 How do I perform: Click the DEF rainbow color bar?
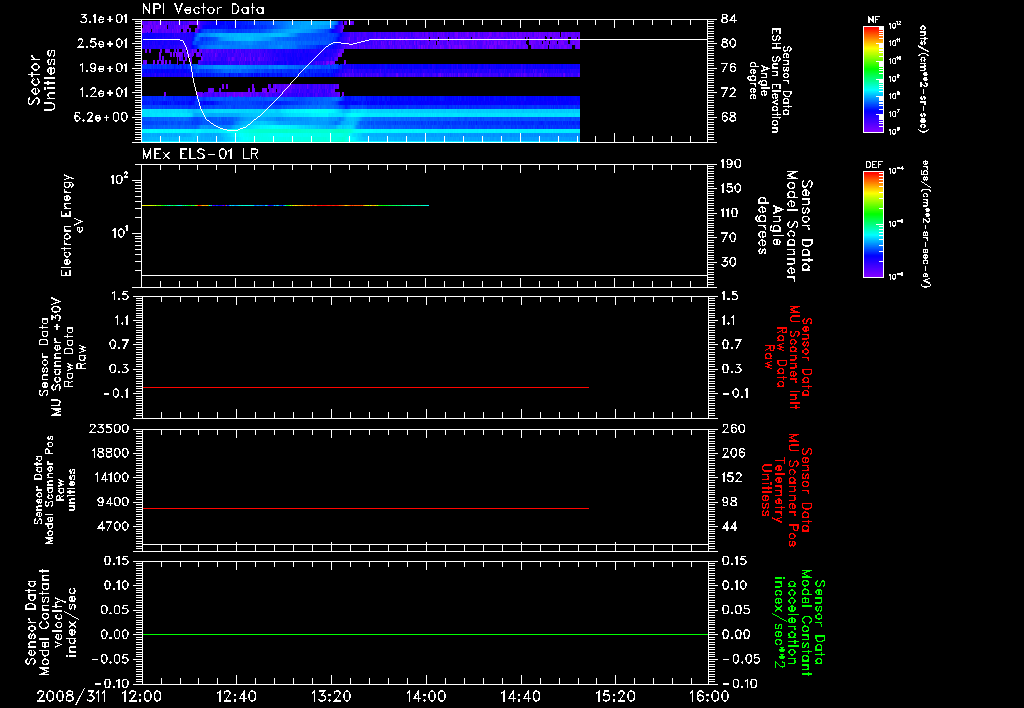pos(873,225)
